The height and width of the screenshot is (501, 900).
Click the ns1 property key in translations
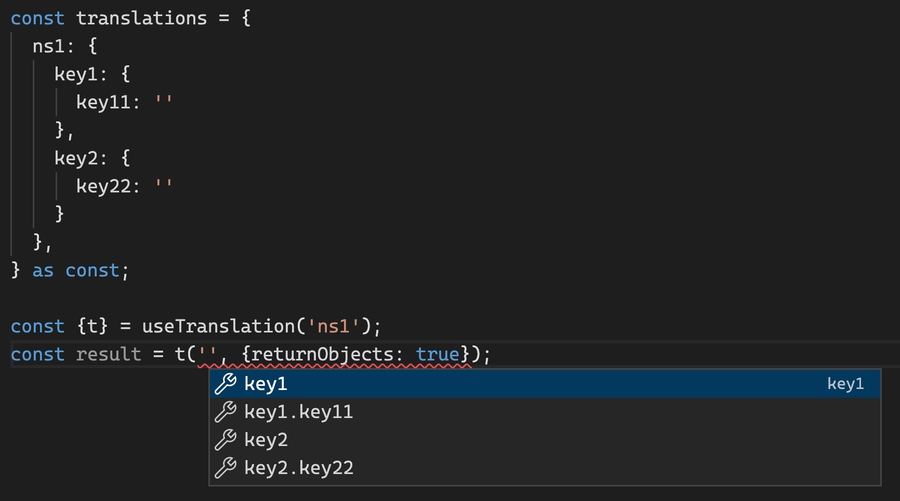48,47
